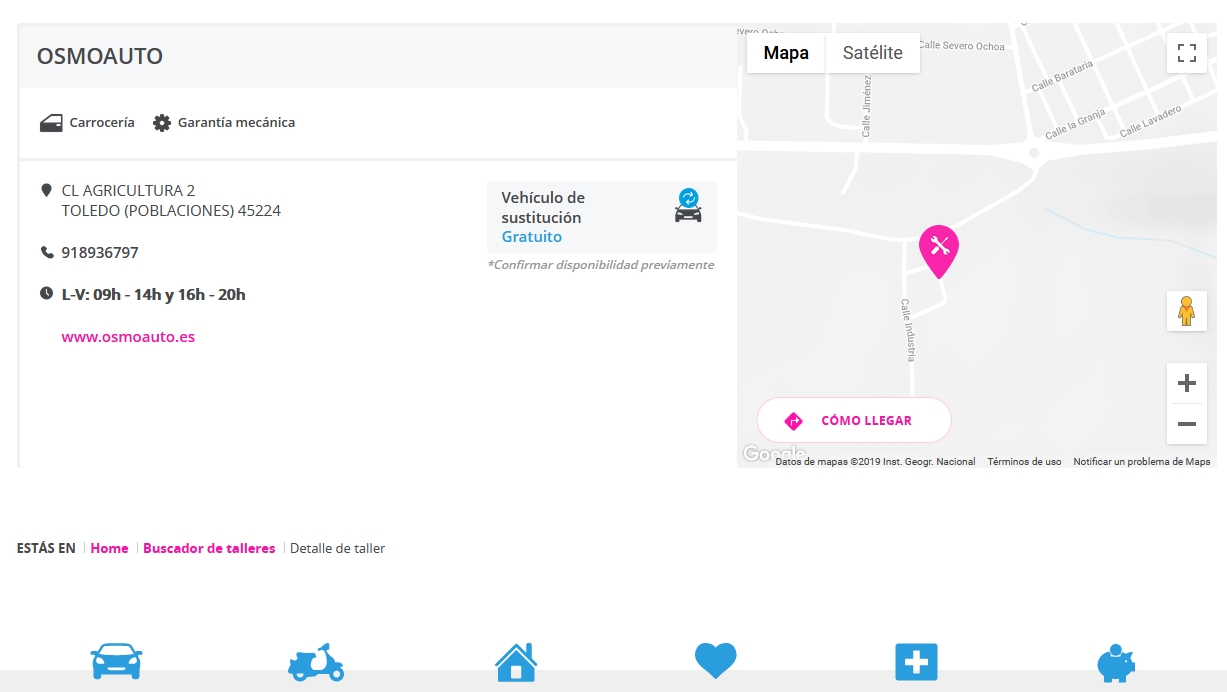Go to Home in breadcrumb
1227x692 pixels.
109,548
